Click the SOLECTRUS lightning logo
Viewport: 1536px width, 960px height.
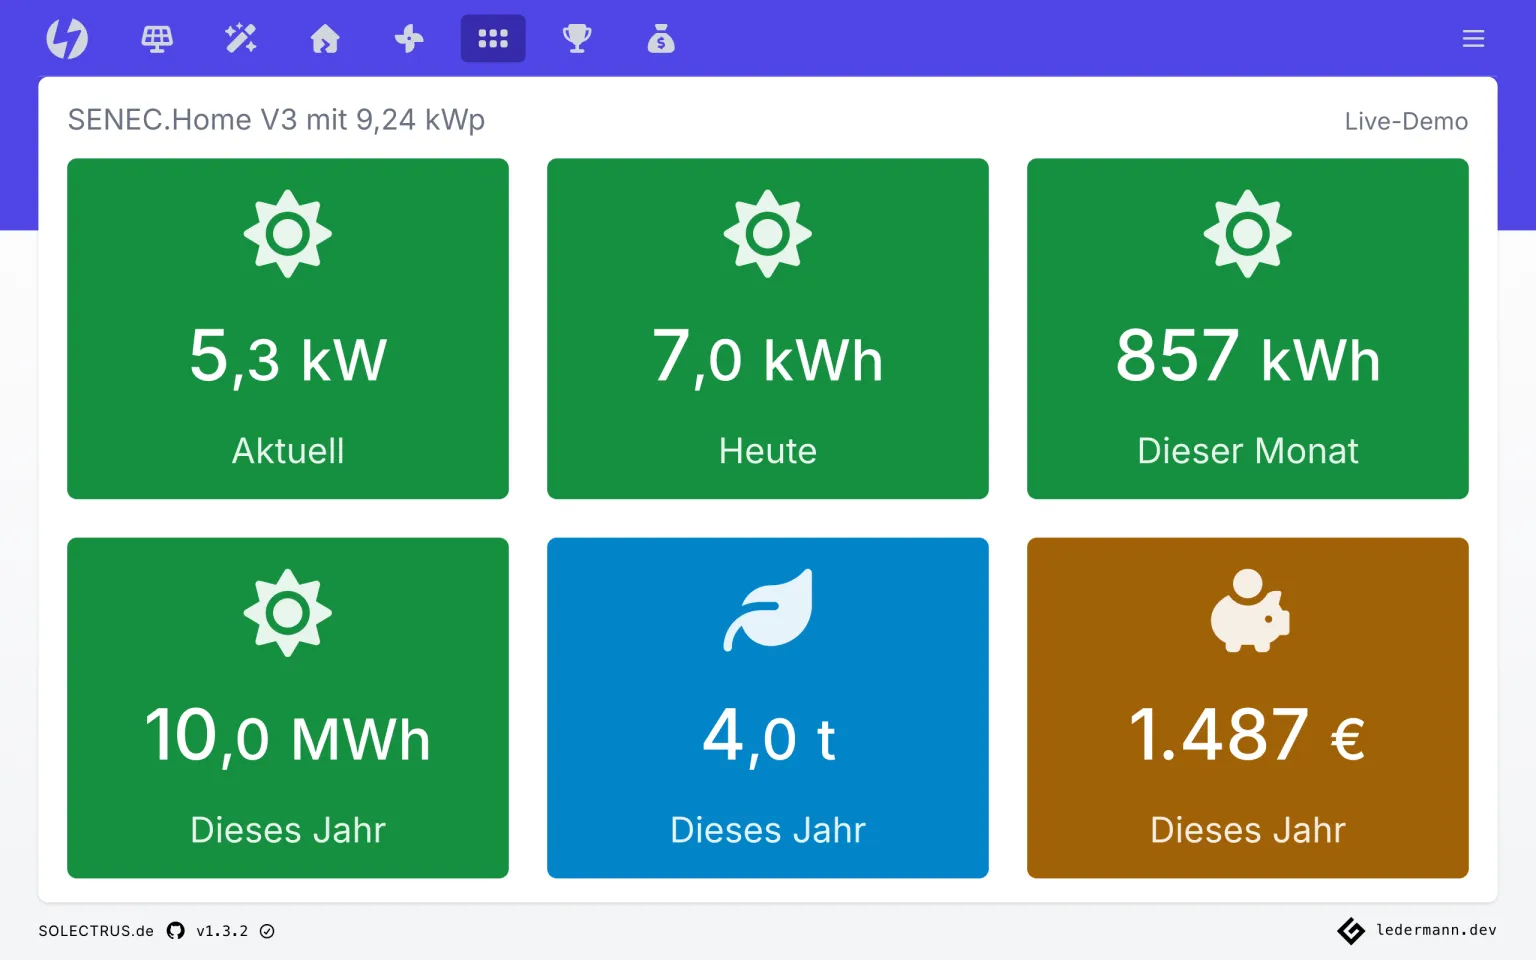[67, 39]
